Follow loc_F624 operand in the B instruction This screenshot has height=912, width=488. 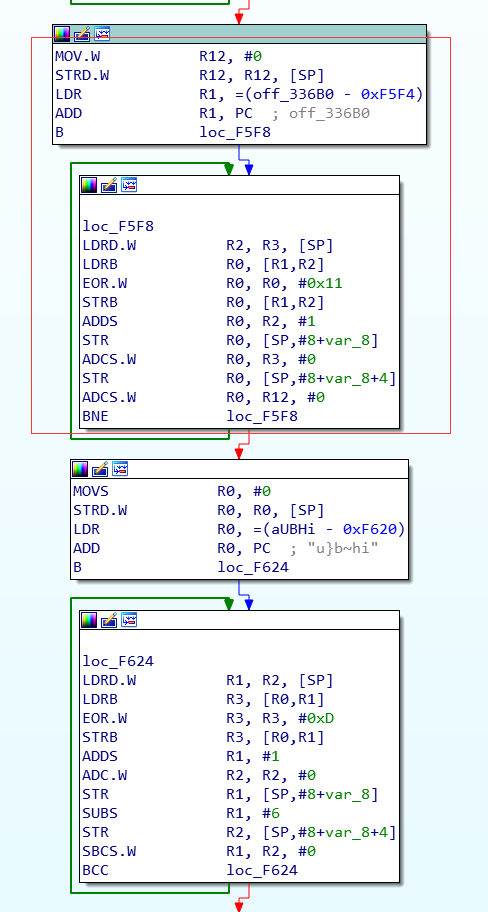coord(252,567)
